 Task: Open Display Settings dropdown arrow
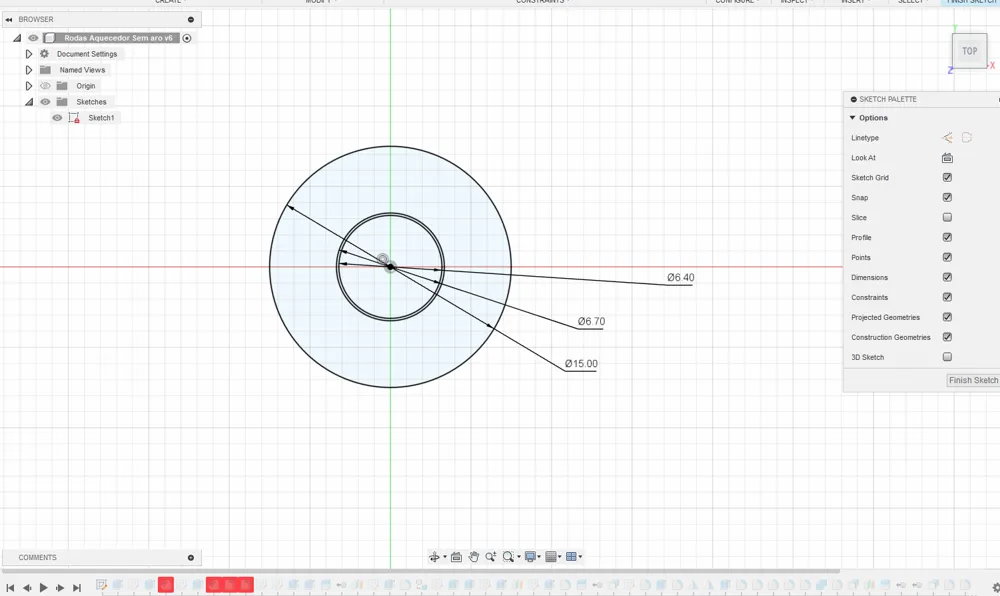[539, 557]
